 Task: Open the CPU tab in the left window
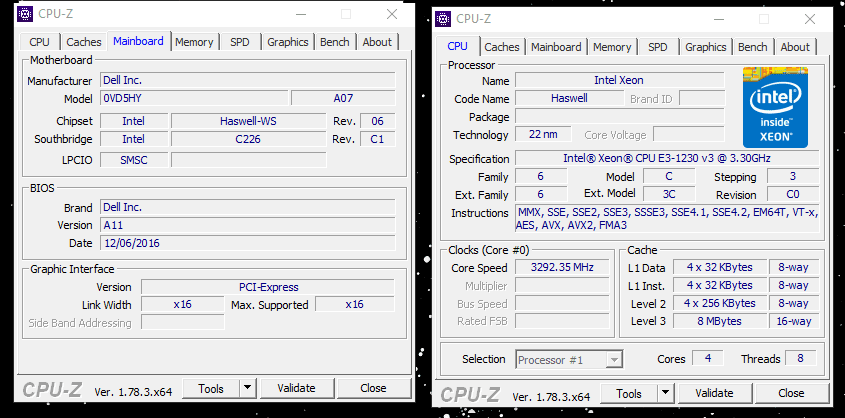pos(39,42)
